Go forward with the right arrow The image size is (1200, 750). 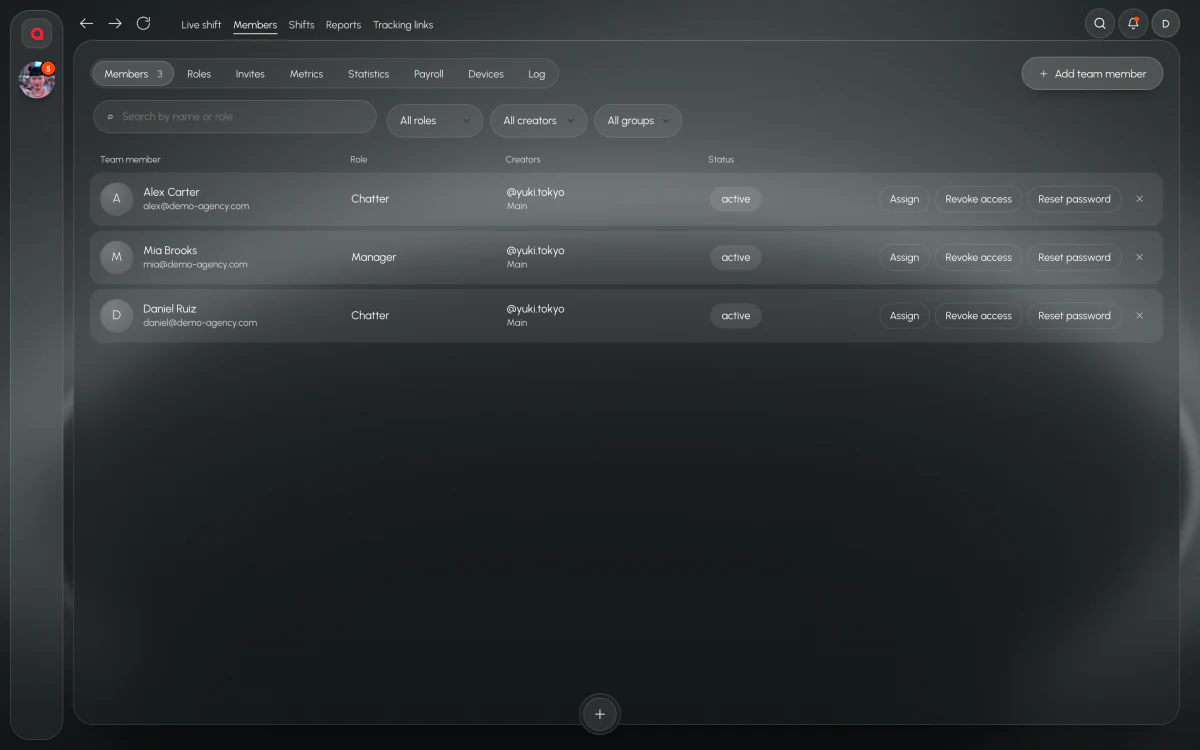click(x=115, y=23)
